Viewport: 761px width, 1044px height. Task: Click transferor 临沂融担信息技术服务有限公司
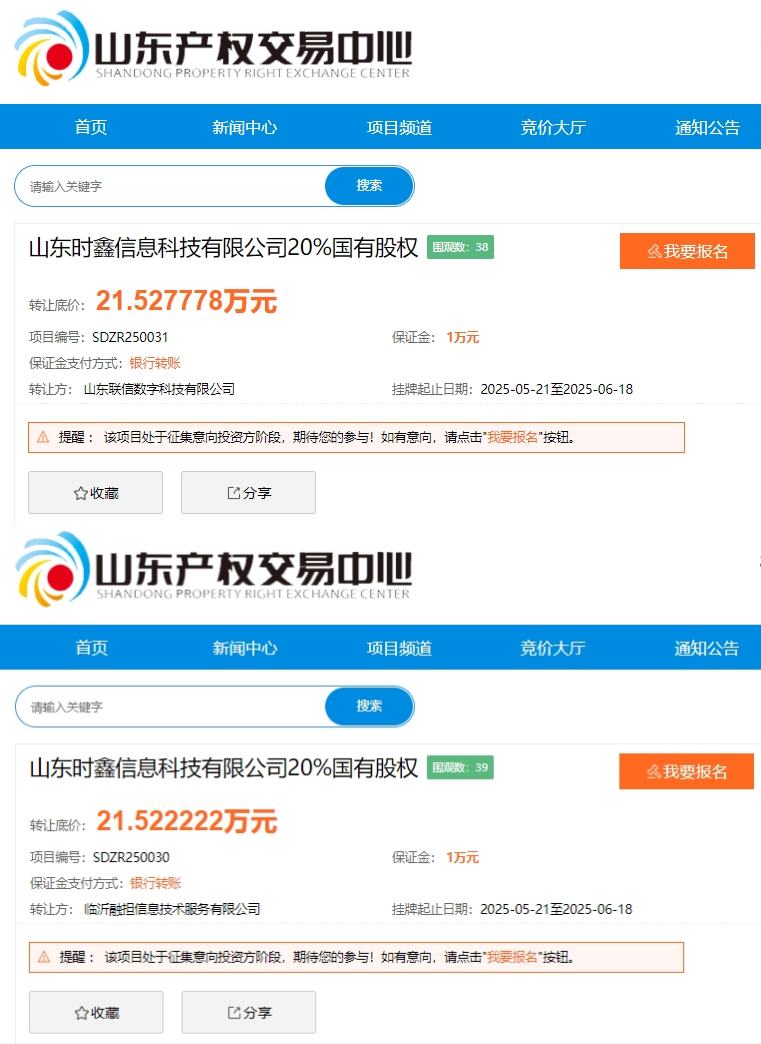point(172,910)
